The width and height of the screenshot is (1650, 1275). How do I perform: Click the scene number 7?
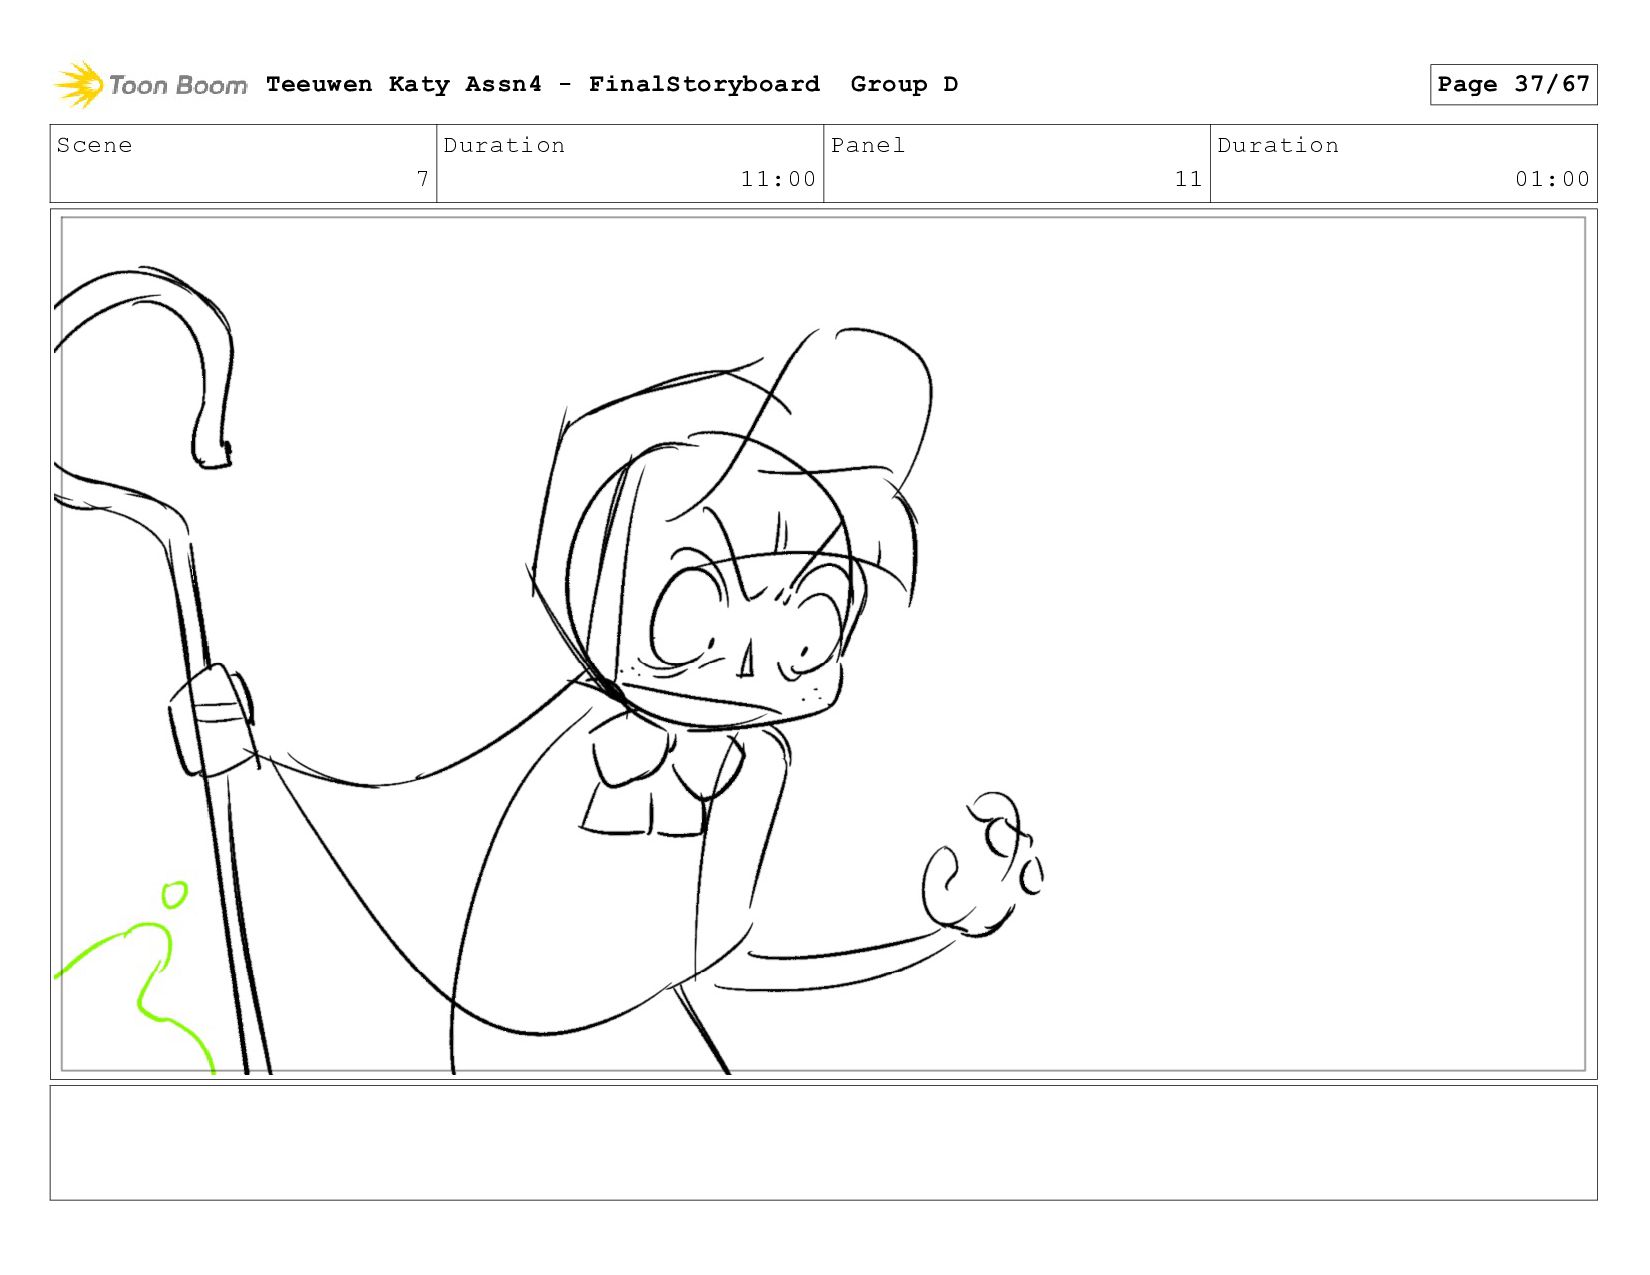(x=423, y=179)
